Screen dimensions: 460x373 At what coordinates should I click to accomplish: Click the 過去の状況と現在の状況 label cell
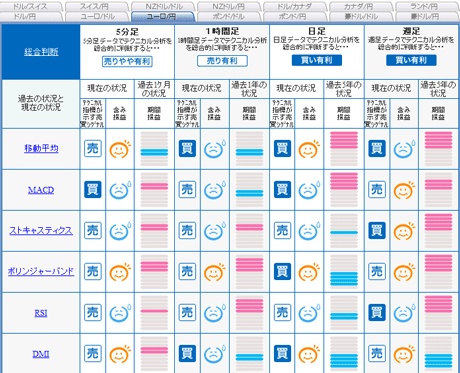coord(41,104)
